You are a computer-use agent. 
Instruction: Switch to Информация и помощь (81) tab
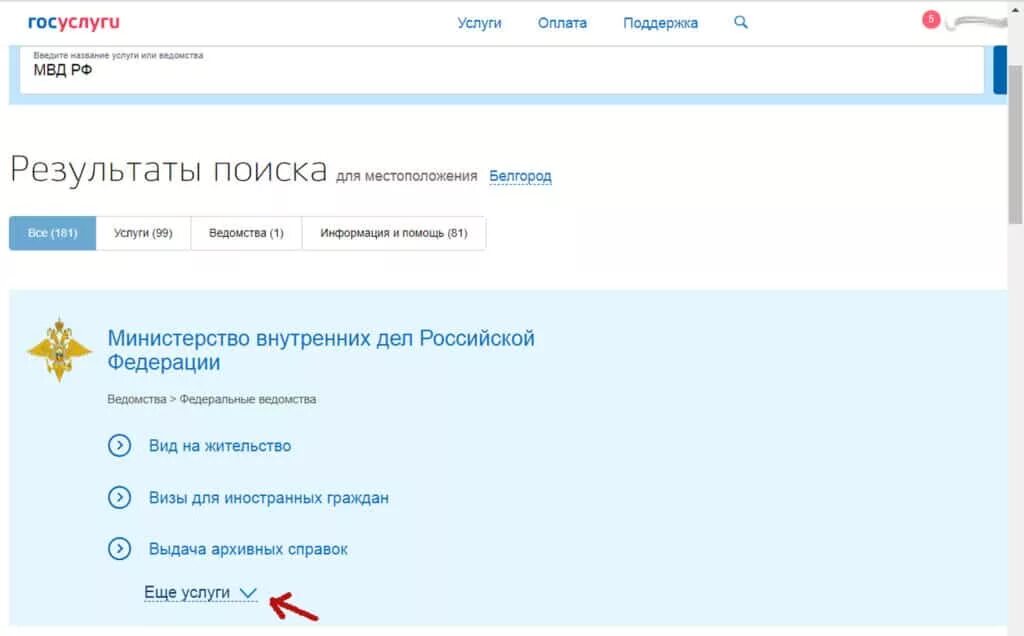[x=394, y=233]
